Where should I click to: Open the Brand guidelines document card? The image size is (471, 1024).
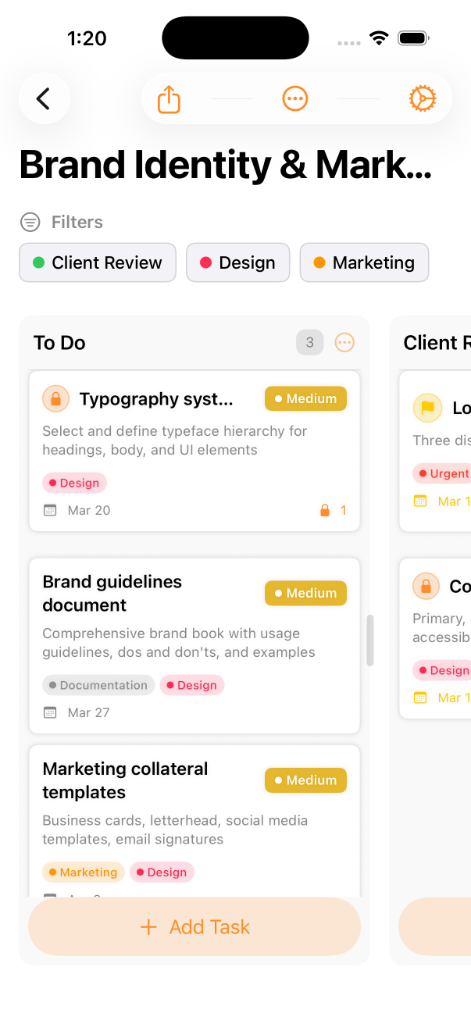(x=195, y=645)
